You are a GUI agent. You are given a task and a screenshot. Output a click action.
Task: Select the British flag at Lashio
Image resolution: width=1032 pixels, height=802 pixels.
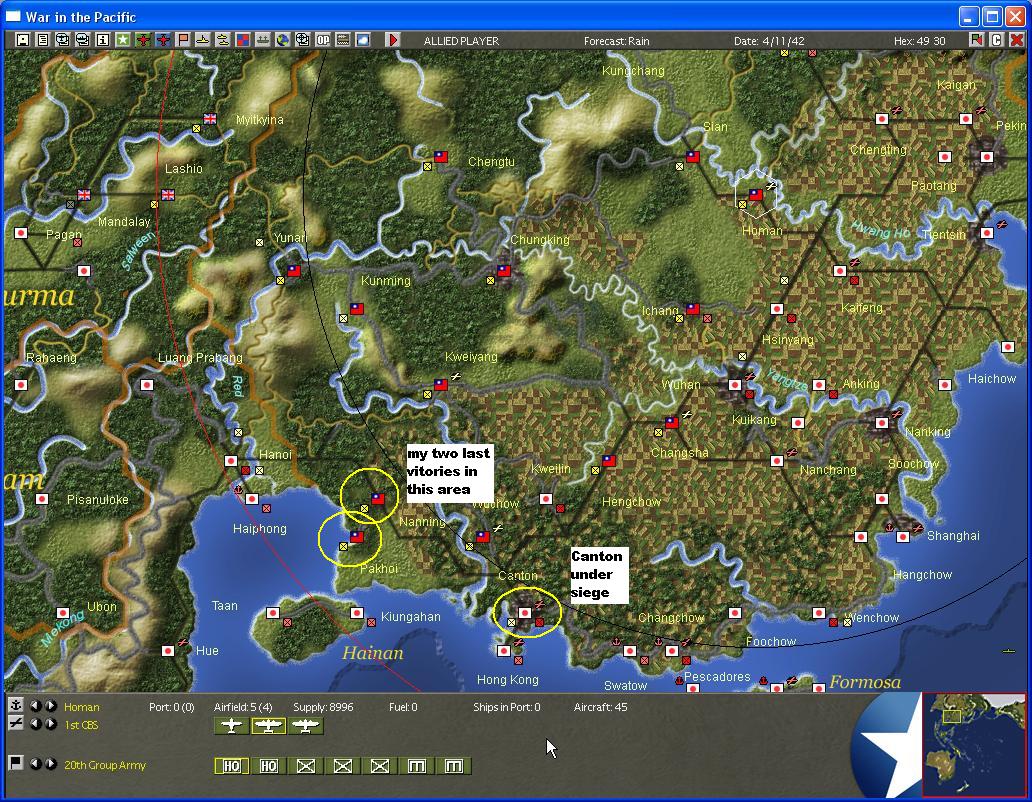pyautogui.click(x=168, y=195)
